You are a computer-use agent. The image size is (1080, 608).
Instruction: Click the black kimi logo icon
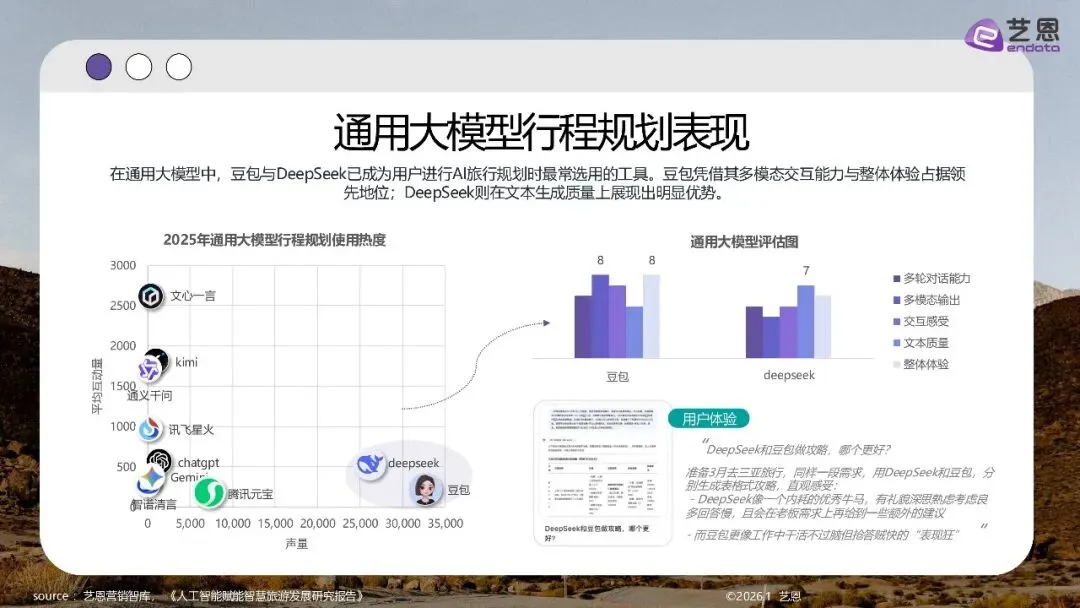[158, 359]
